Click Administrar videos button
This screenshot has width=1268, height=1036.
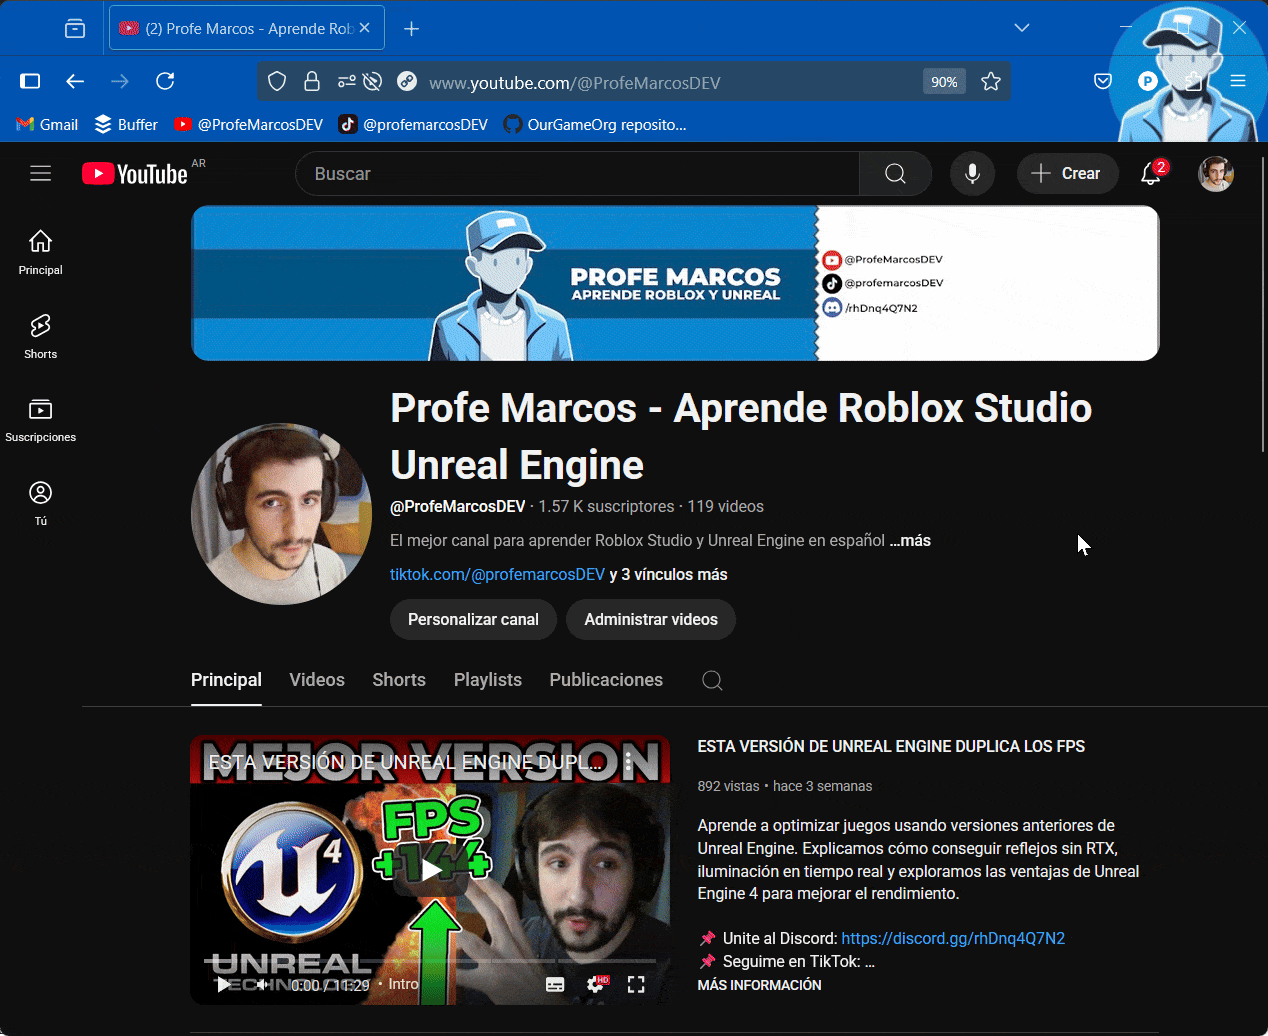click(651, 620)
